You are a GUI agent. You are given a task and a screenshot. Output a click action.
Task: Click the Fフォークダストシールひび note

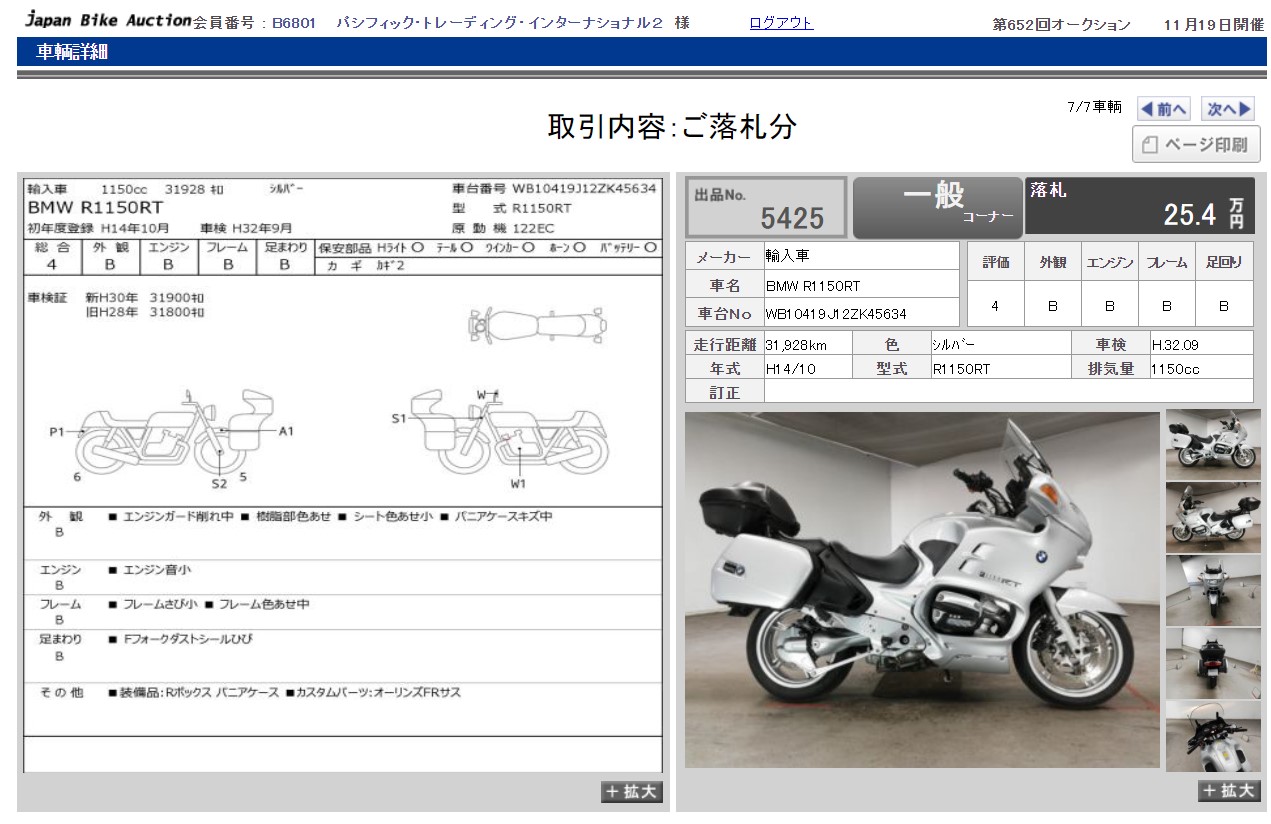180,639
